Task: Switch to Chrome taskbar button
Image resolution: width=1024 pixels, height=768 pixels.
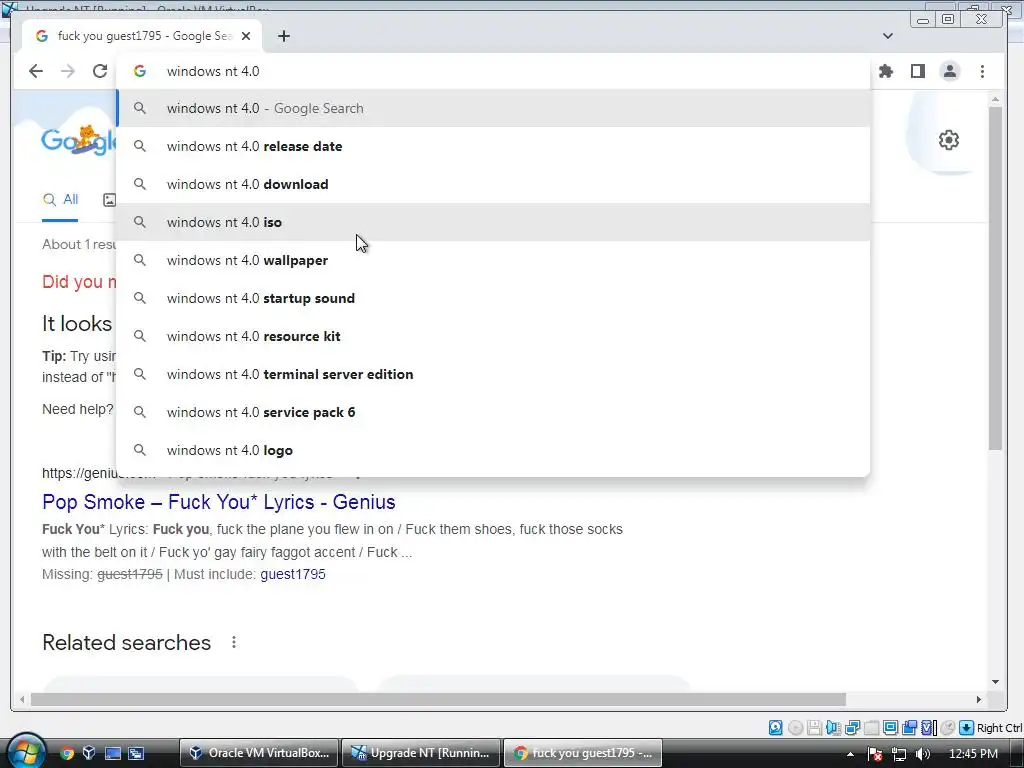Action: point(583,753)
